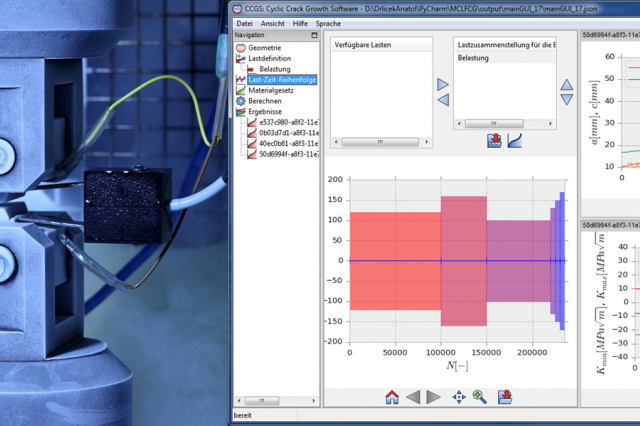Select Berechnen in navigation tree
Screen dimensions: 640x426
point(265,101)
